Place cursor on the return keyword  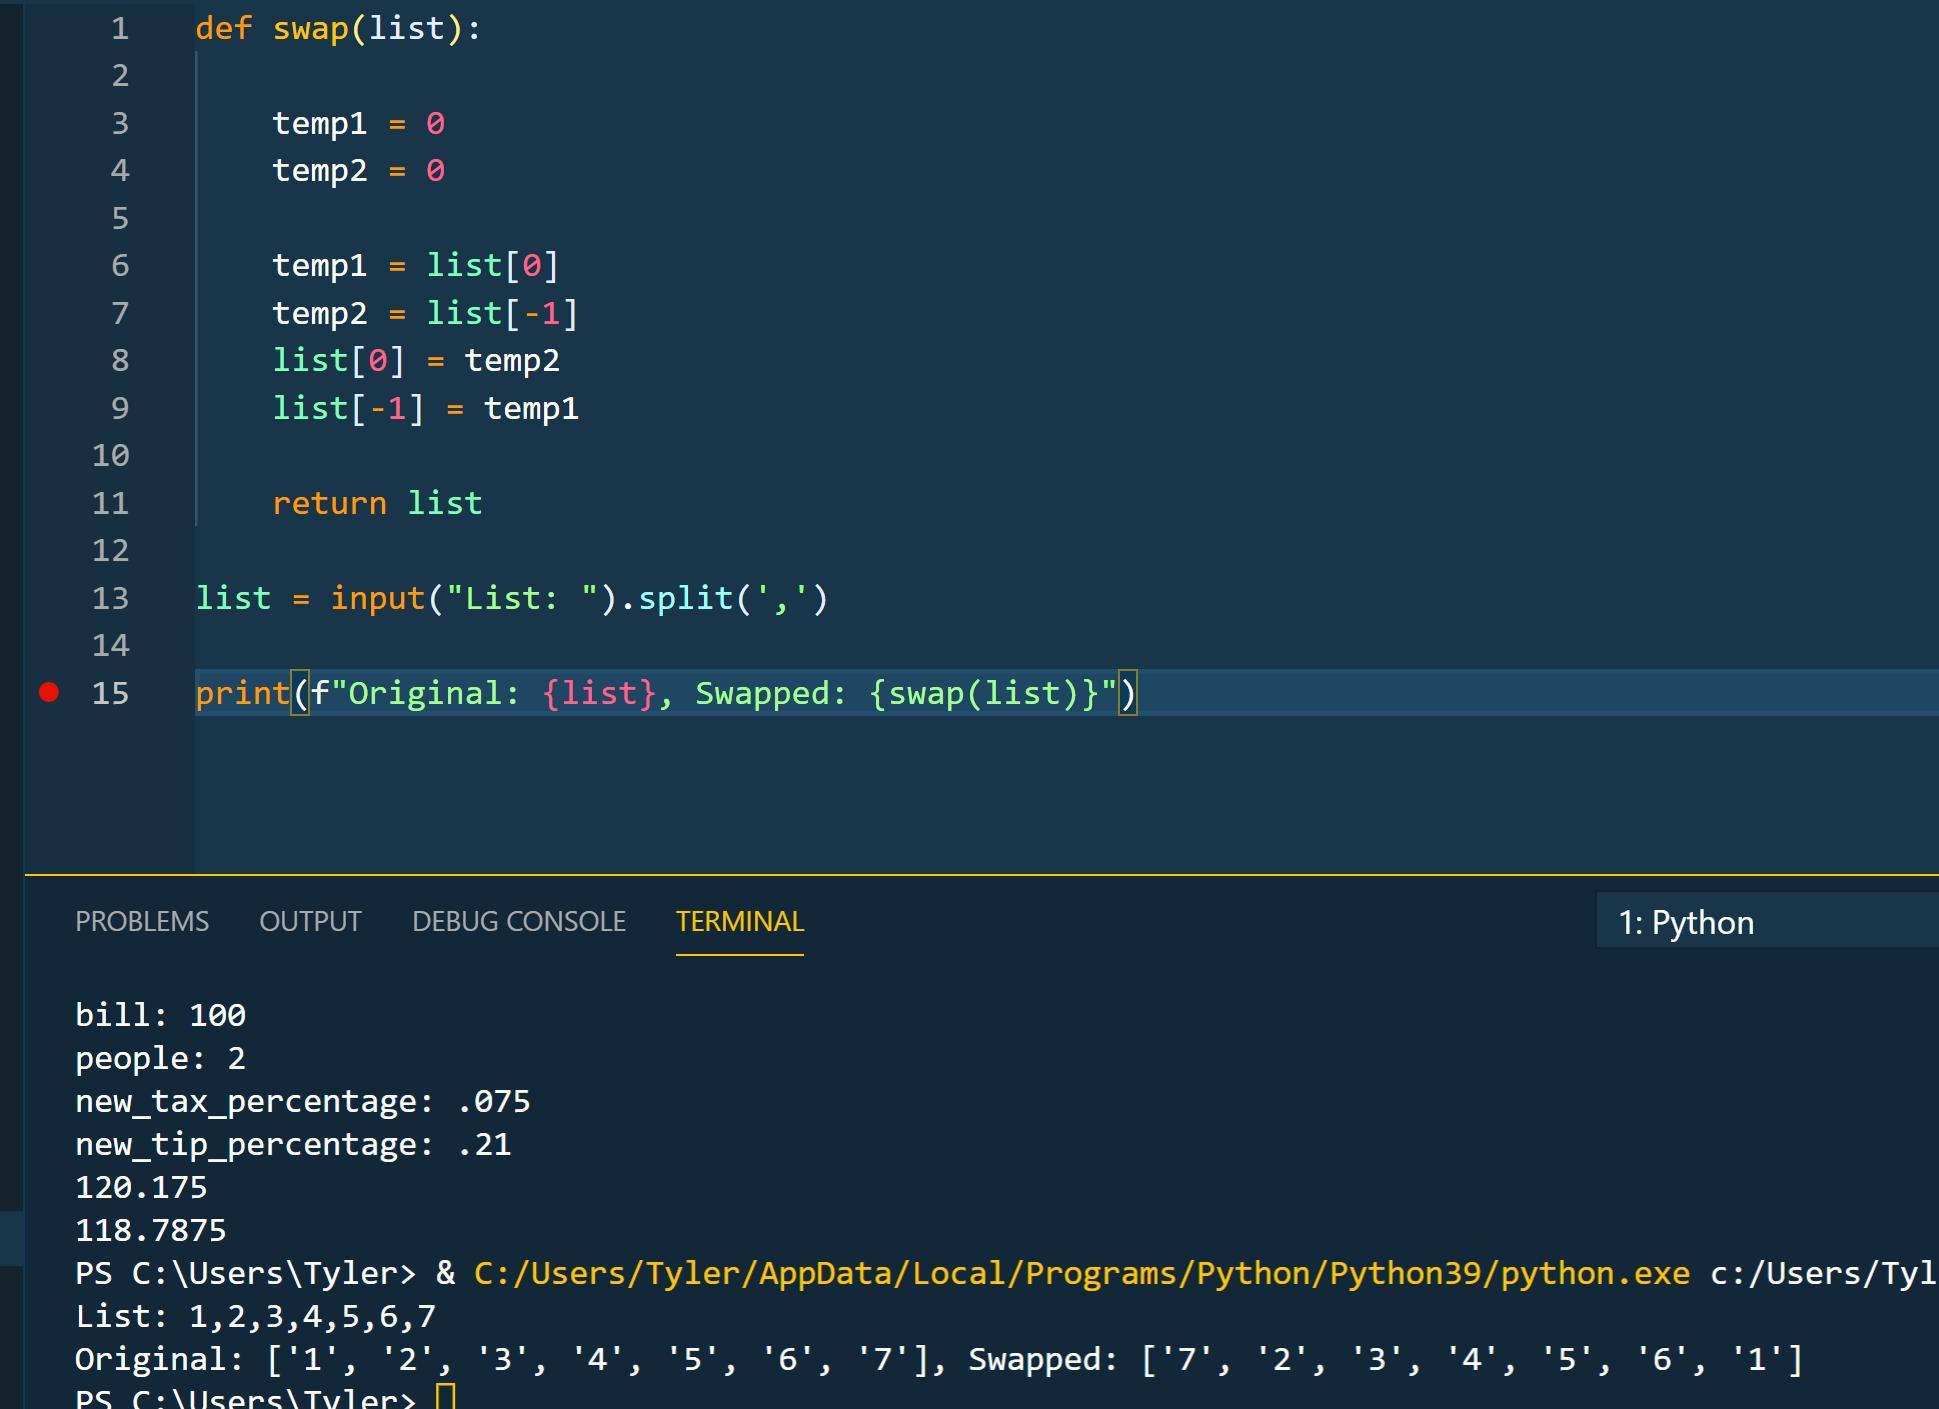point(329,503)
